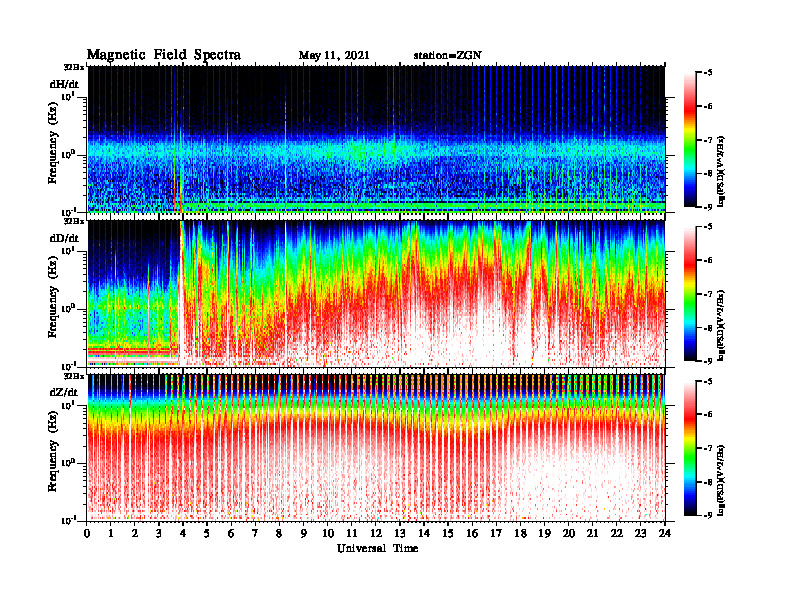Click the log(PSD) label beside dH/dt colorbar
Image resolution: width=792 pixels, height=612 pixels.
pos(722,171)
